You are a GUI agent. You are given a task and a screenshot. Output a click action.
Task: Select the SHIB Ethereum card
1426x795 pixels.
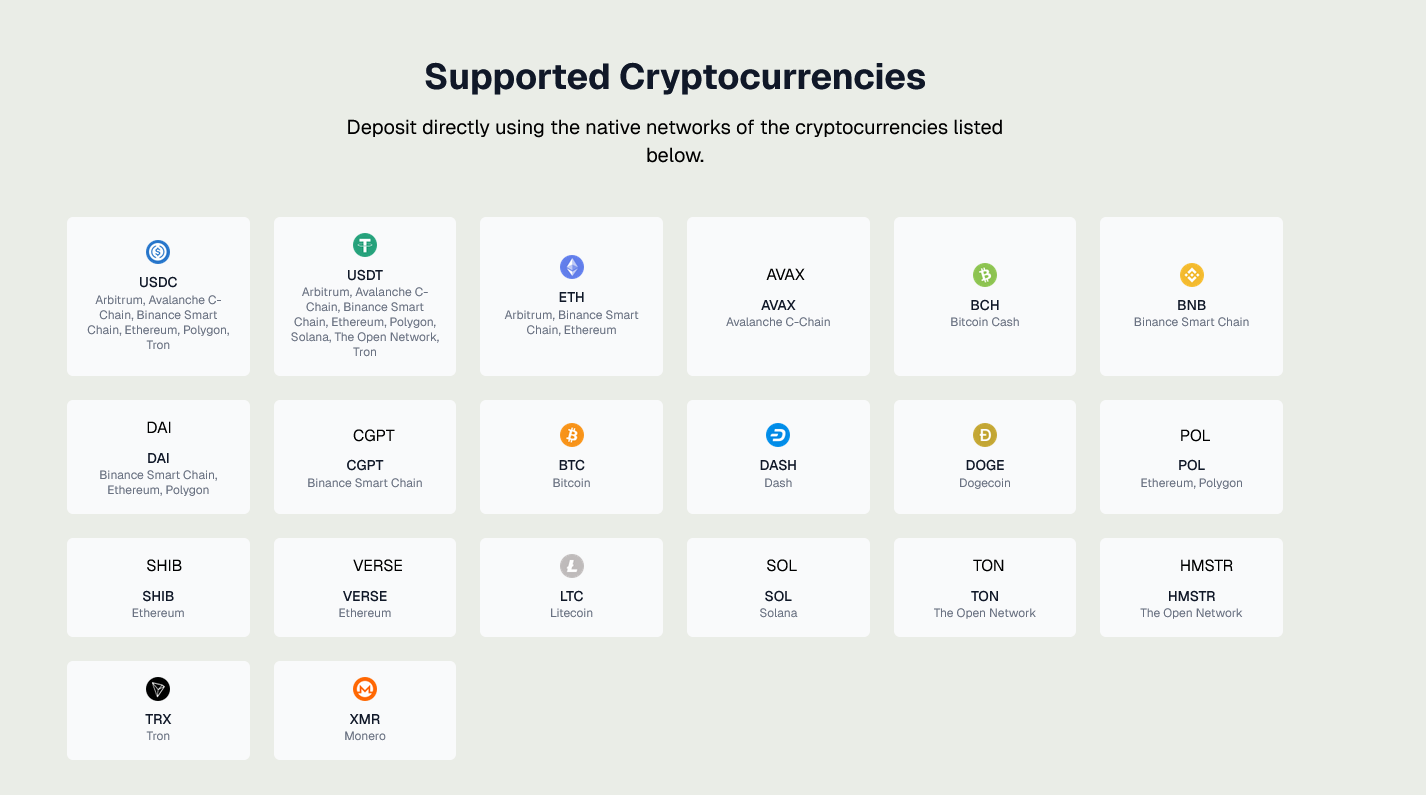[158, 587]
